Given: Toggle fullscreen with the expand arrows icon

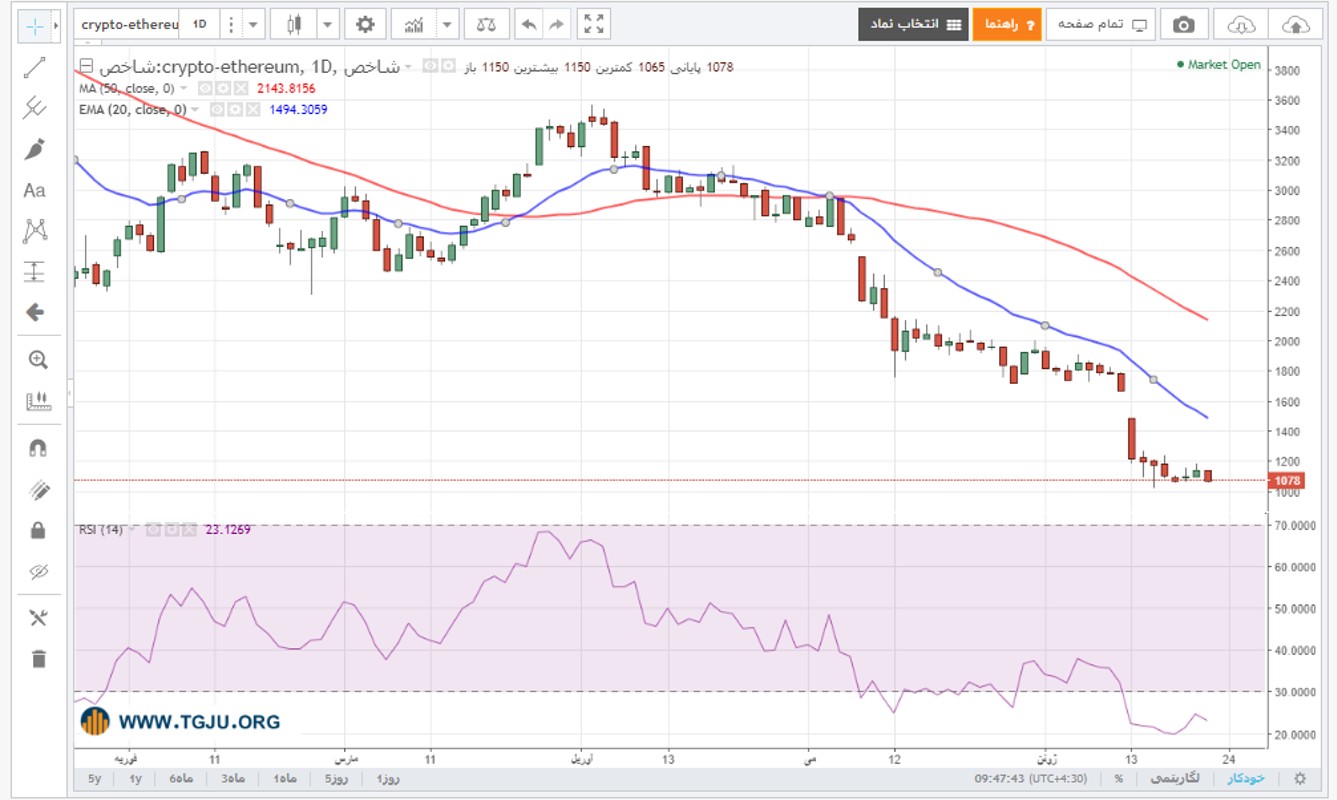Looking at the screenshot, I should tap(594, 24).
